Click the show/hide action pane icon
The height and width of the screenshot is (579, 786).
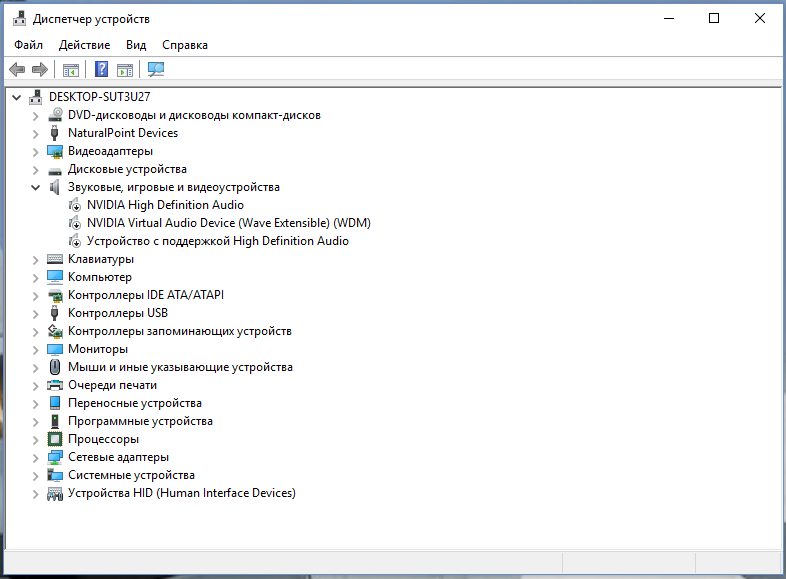pos(125,70)
